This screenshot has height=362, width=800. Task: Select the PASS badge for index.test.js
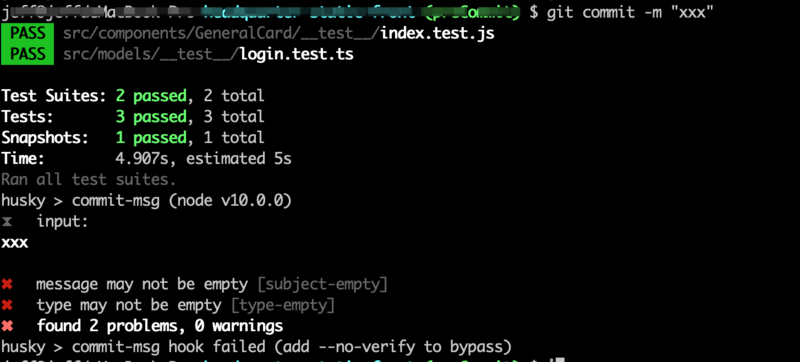[x=28, y=34]
